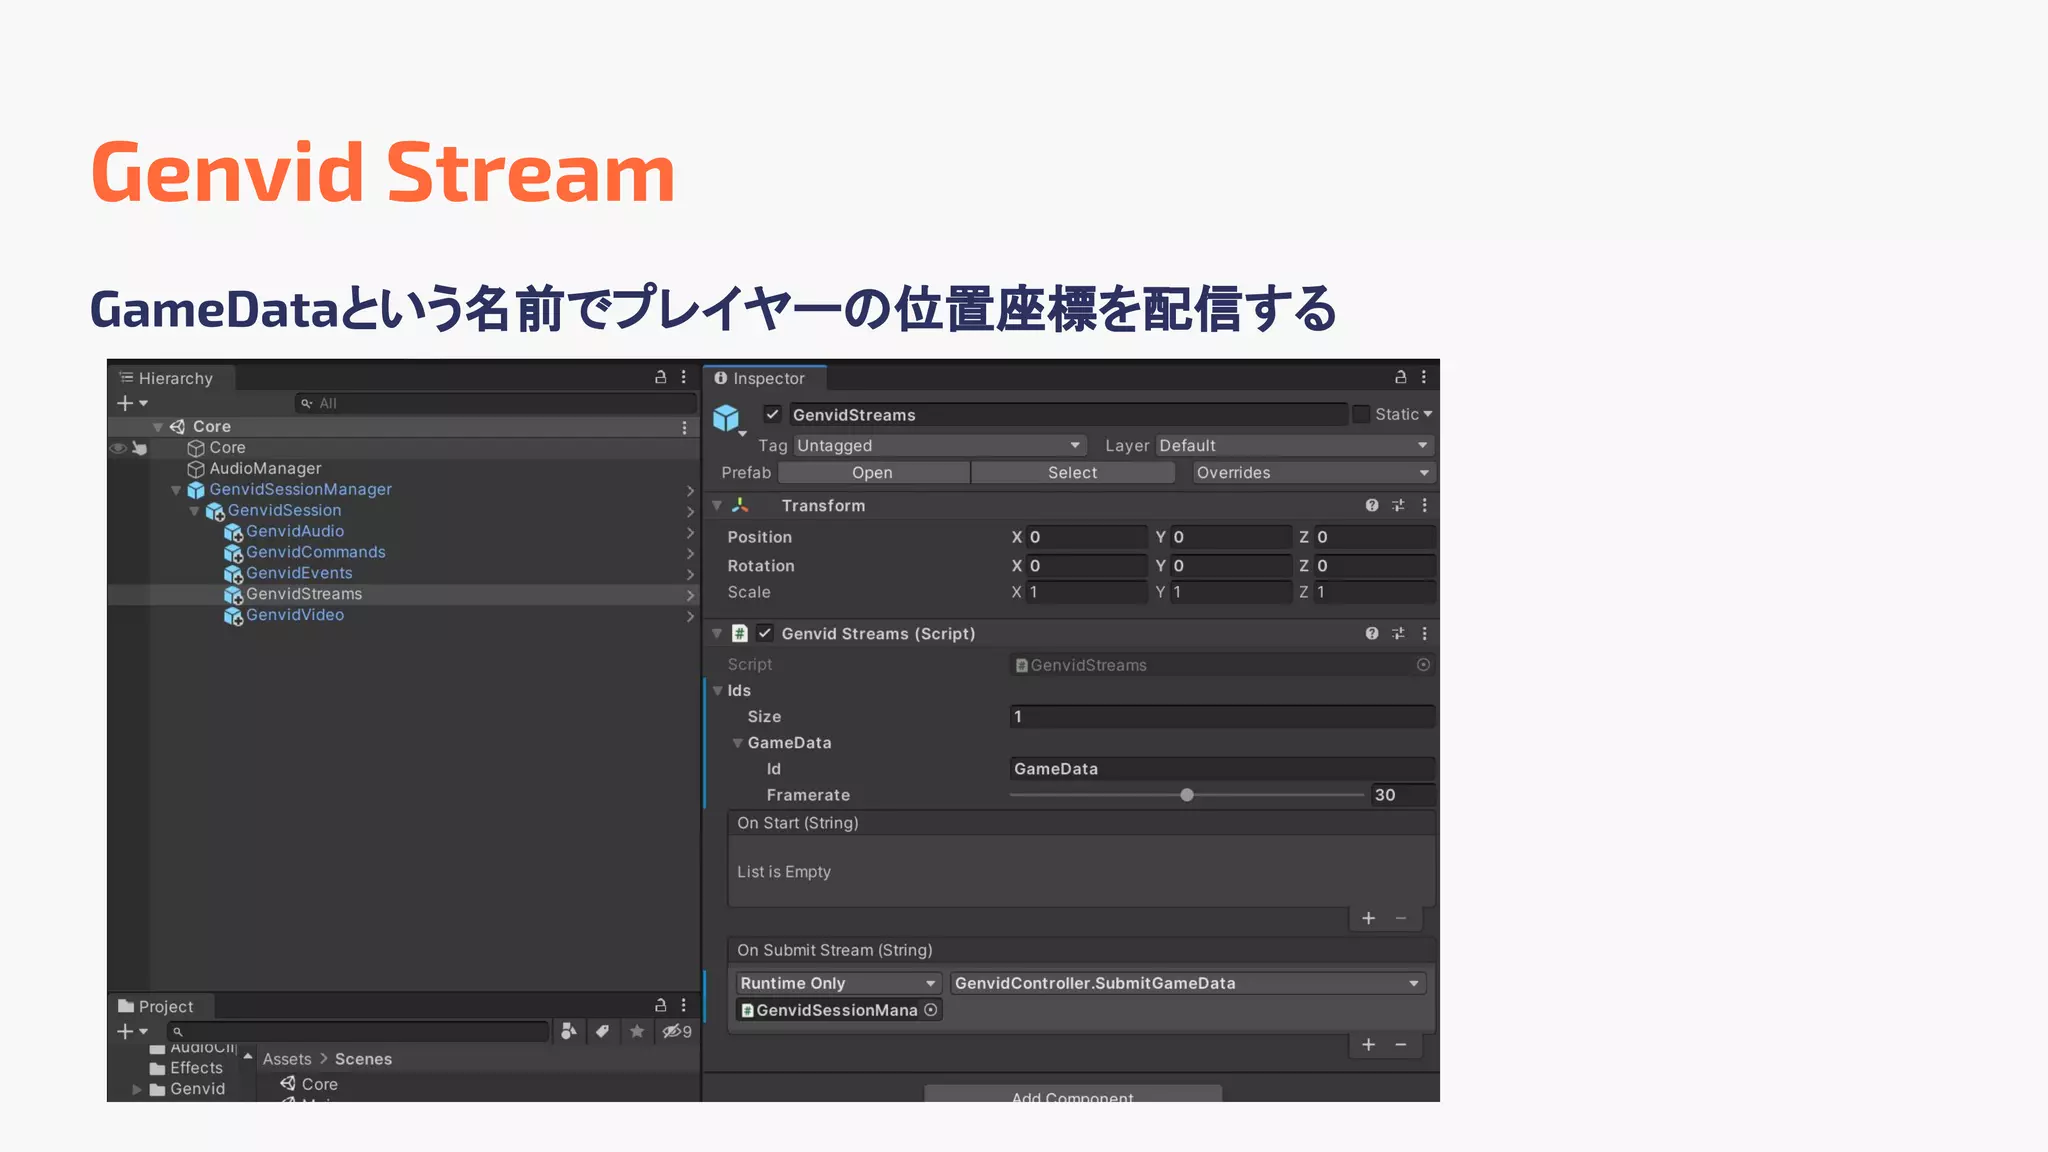Open Hierarchy panel kebab menu
The width and height of the screenshot is (2048, 1152).
click(684, 377)
